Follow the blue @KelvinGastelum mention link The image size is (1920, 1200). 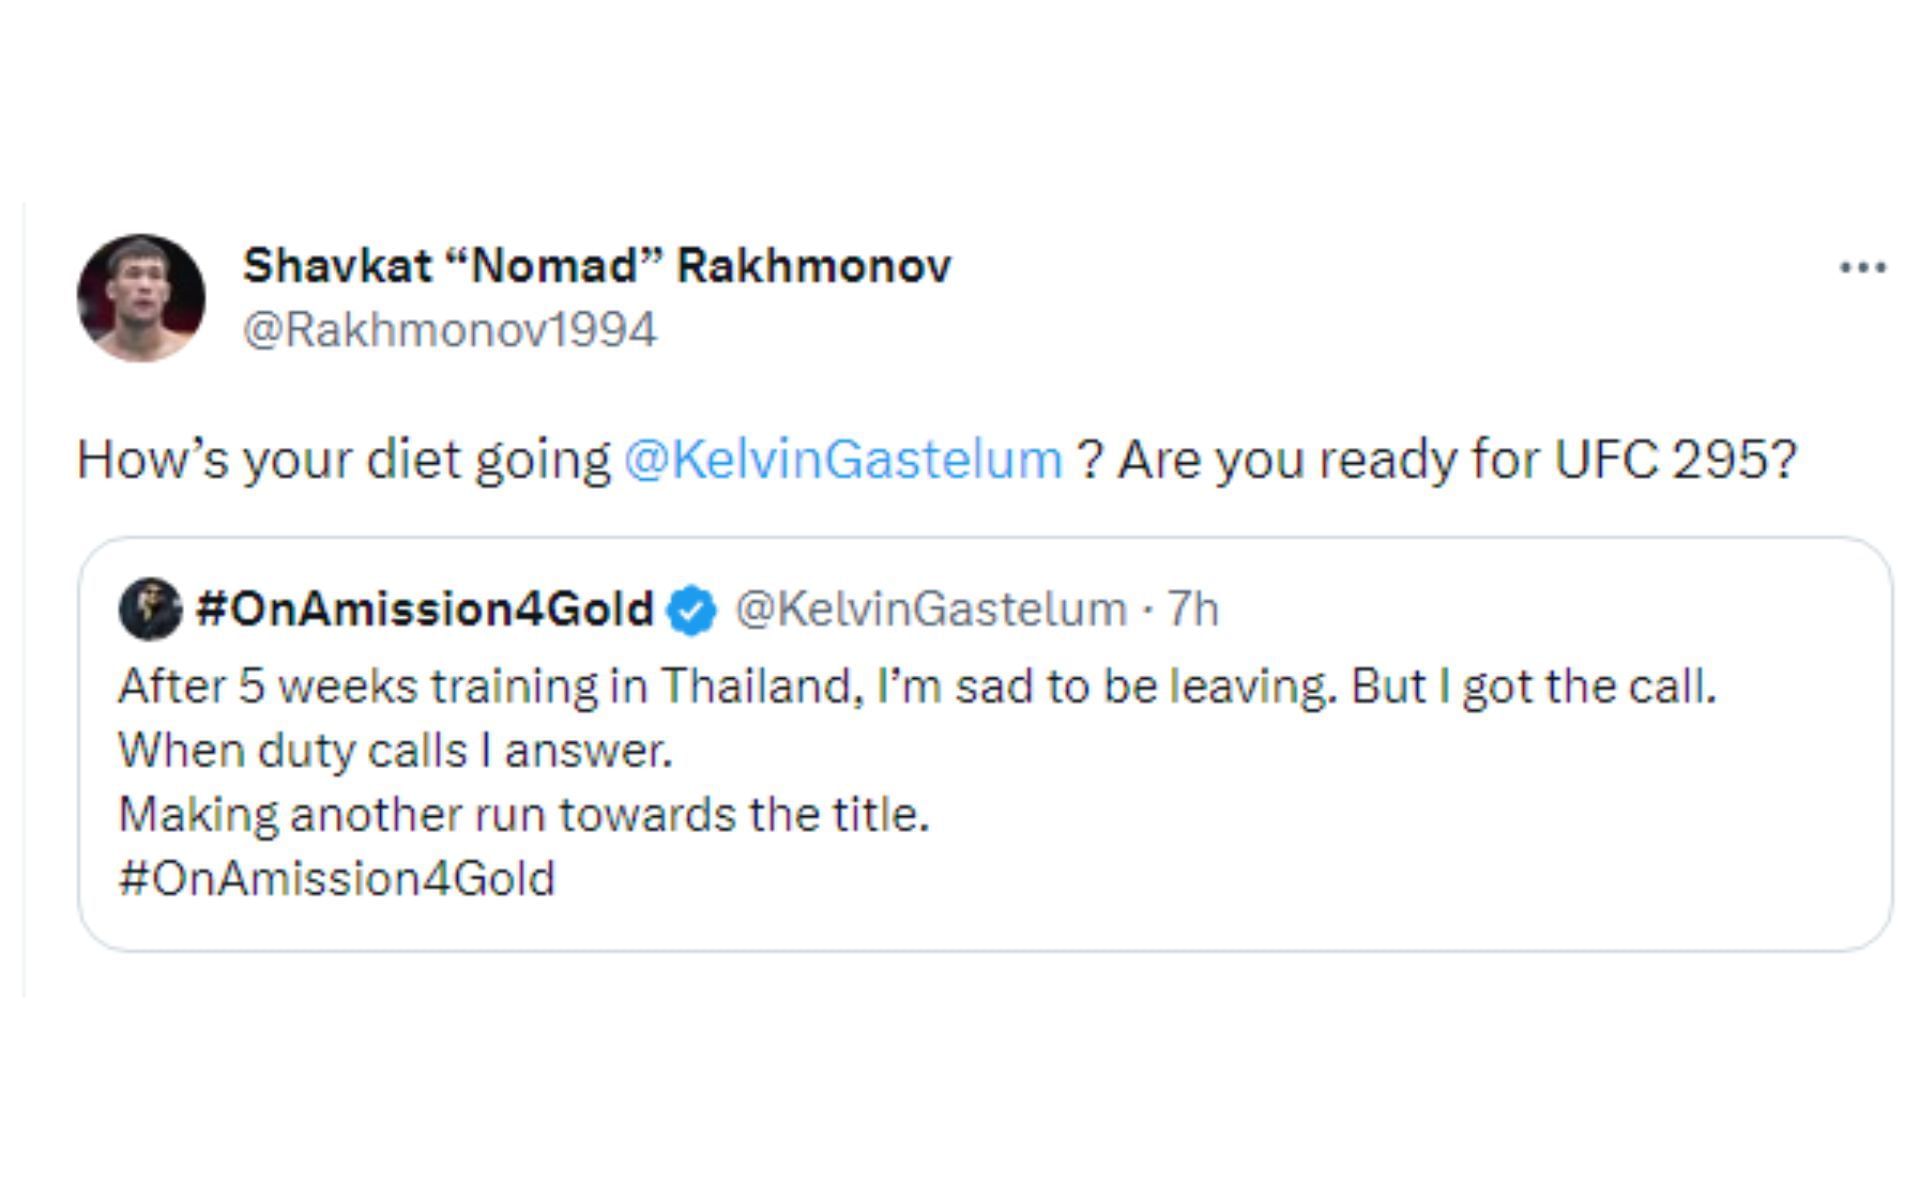tap(842, 460)
